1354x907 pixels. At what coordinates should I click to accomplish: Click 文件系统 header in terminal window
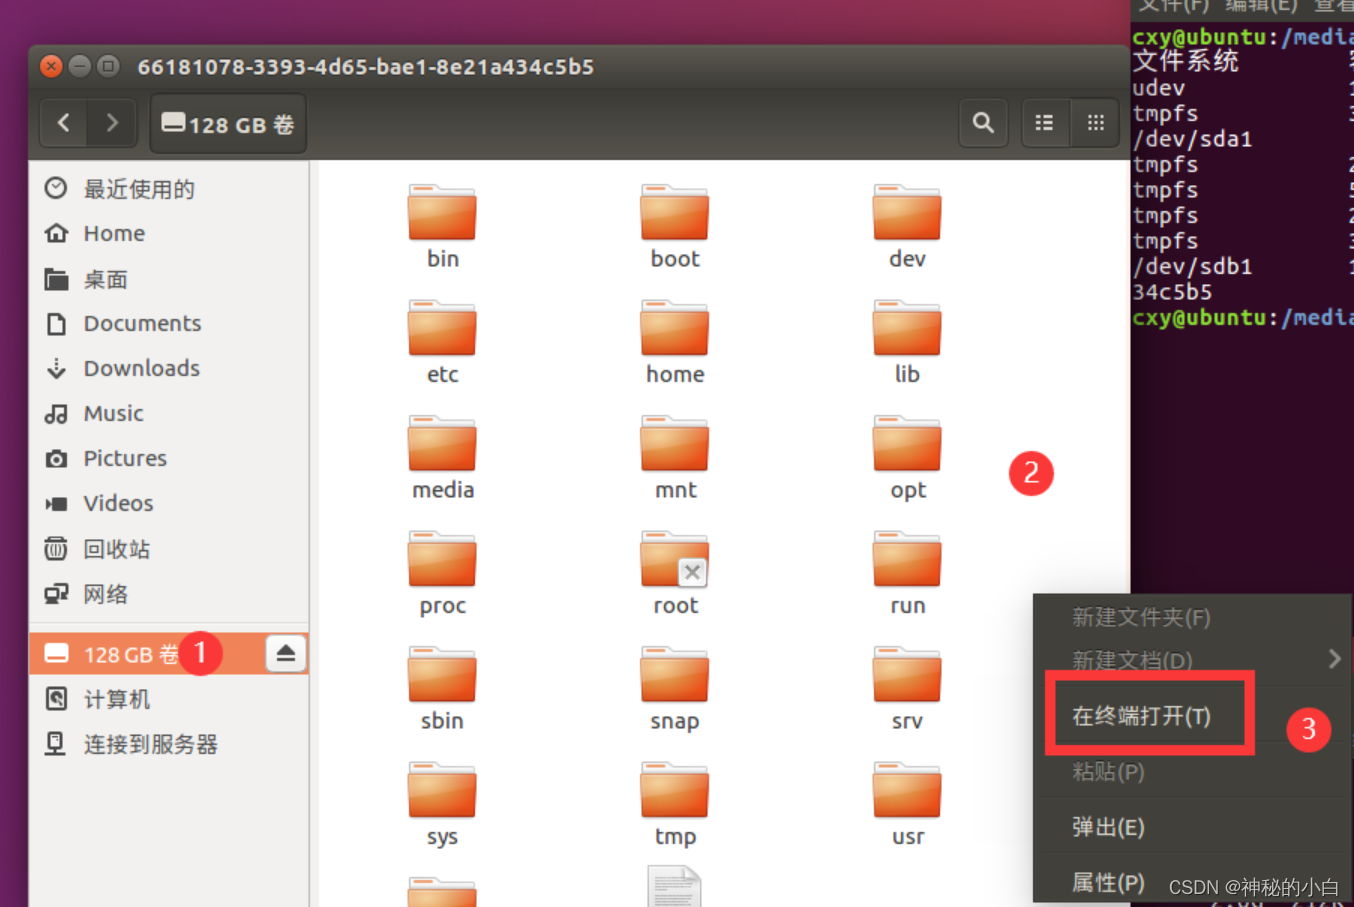pos(1186,61)
